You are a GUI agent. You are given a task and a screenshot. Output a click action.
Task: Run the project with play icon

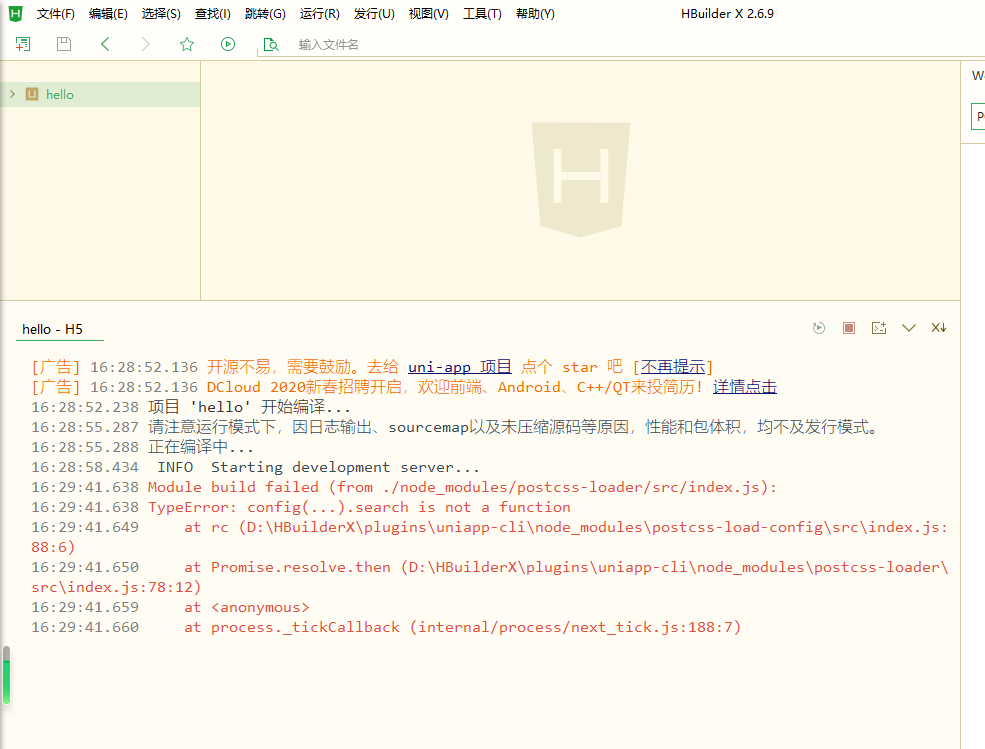228,44
